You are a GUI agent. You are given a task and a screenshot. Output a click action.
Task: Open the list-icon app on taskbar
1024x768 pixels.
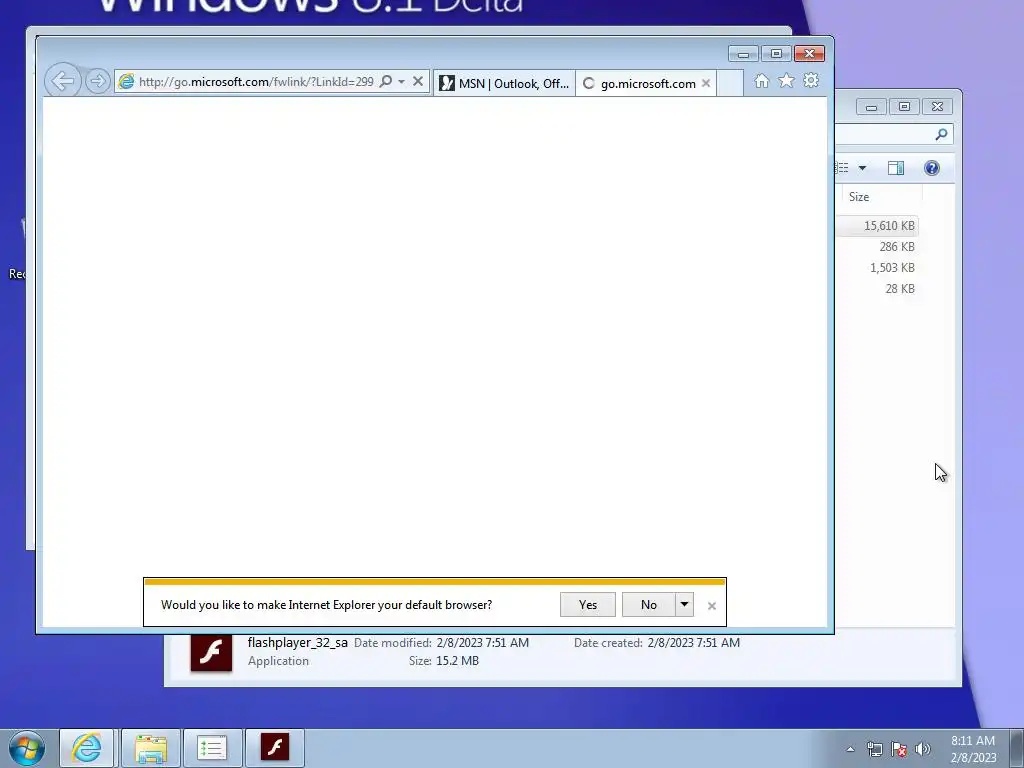pos(212,748)
